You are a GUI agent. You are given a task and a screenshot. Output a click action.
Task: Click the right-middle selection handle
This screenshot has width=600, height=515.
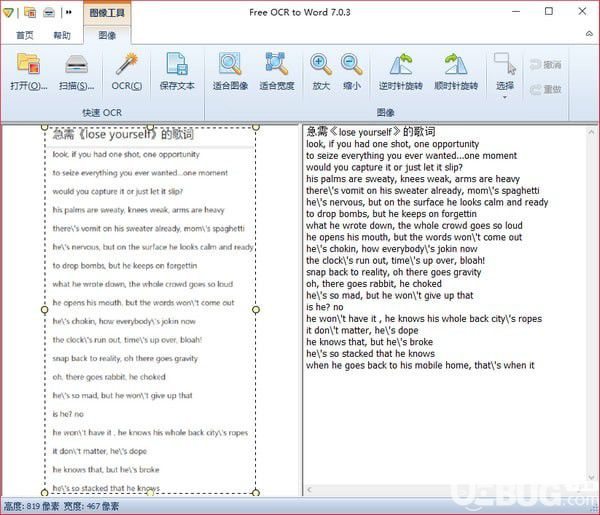pos(256,310)
